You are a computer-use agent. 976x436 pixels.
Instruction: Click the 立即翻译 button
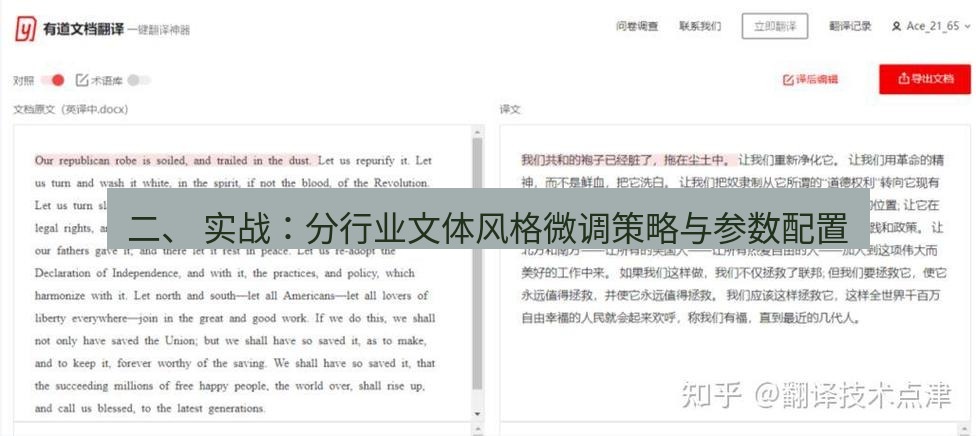pyautogui.click(x=775, y=26)
